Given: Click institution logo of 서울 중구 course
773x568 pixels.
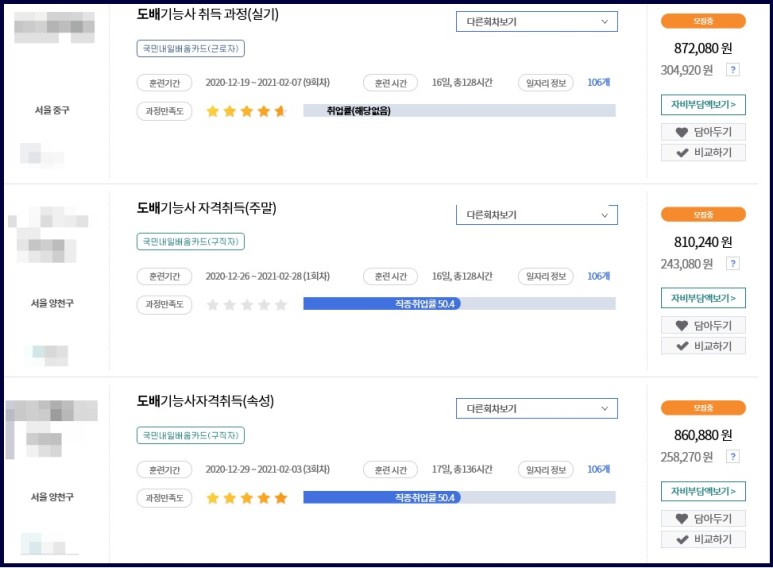Looking at the screenshot, I should point(54,27).
